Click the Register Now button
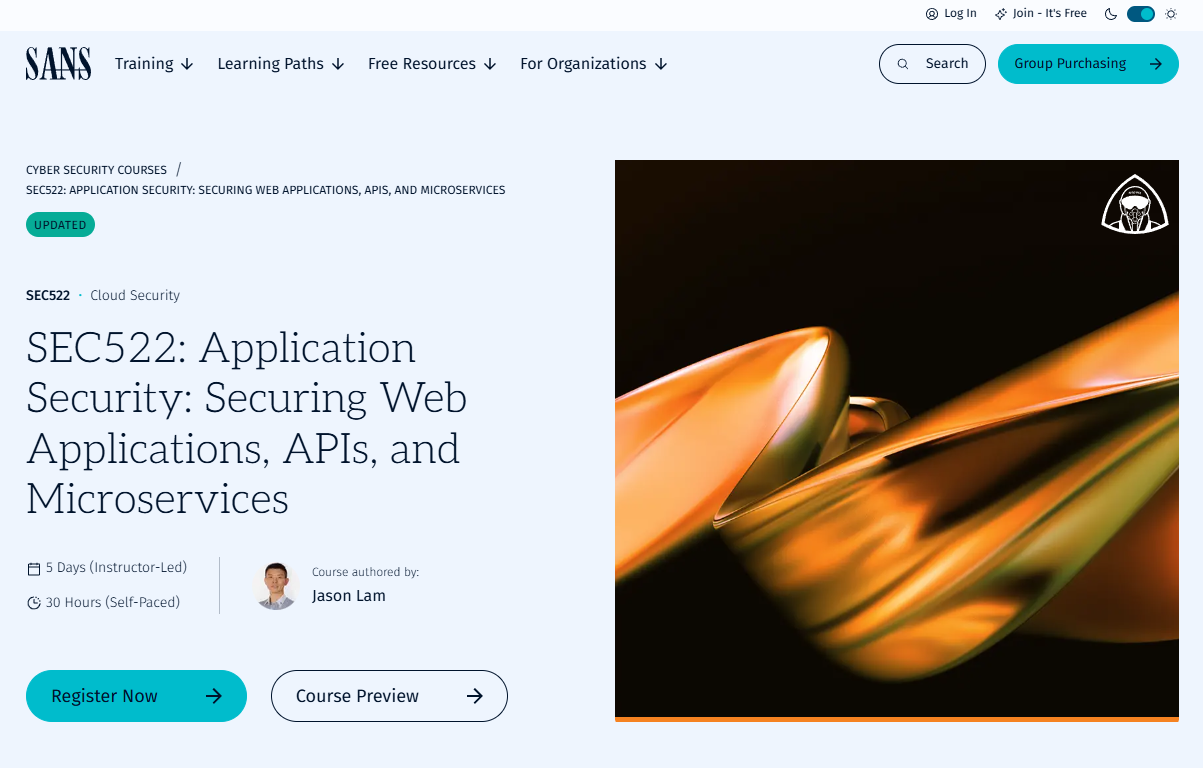Screen dimensions: 1203x768 136,696
